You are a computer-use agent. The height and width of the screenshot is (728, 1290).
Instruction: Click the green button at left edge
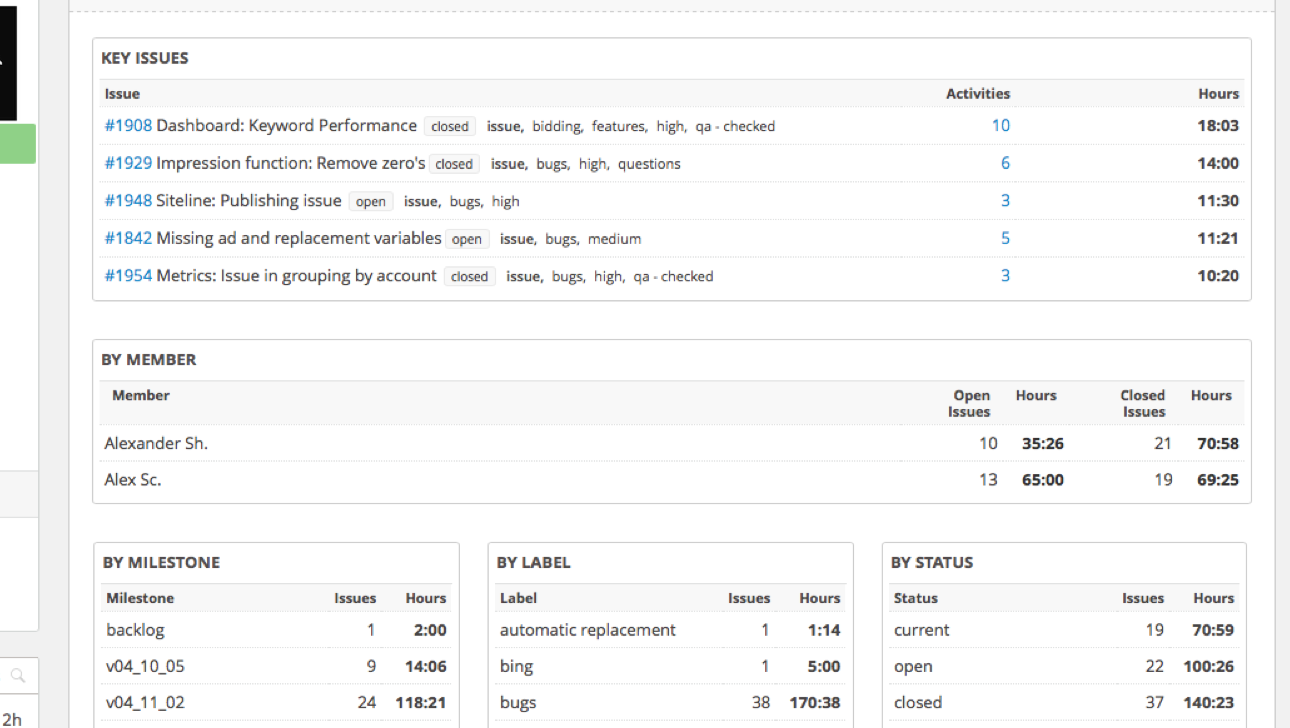[x=18, y=144]
